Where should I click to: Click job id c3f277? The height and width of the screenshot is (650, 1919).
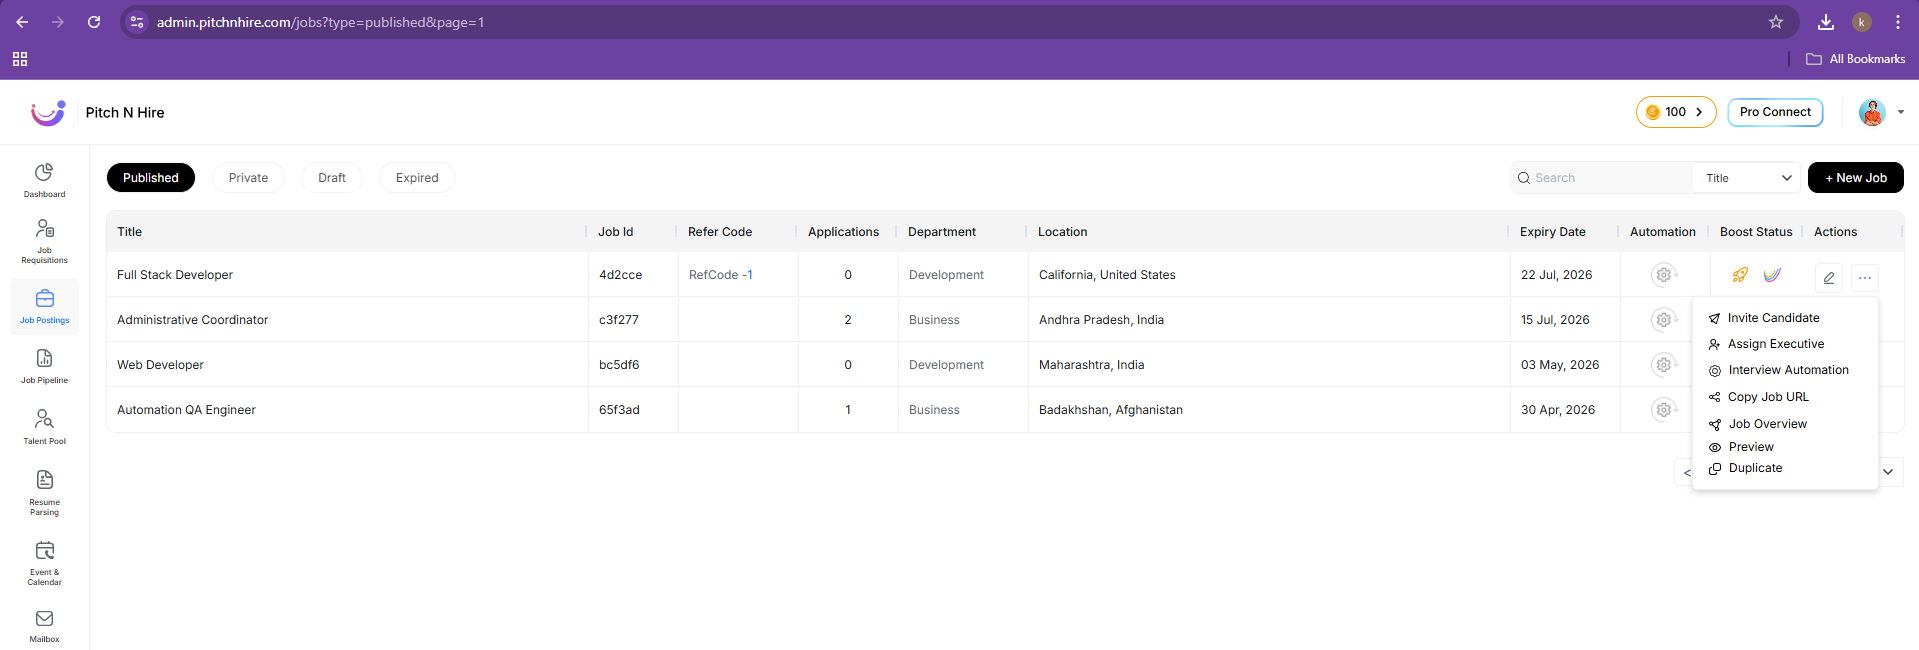(x=618, y=320)
